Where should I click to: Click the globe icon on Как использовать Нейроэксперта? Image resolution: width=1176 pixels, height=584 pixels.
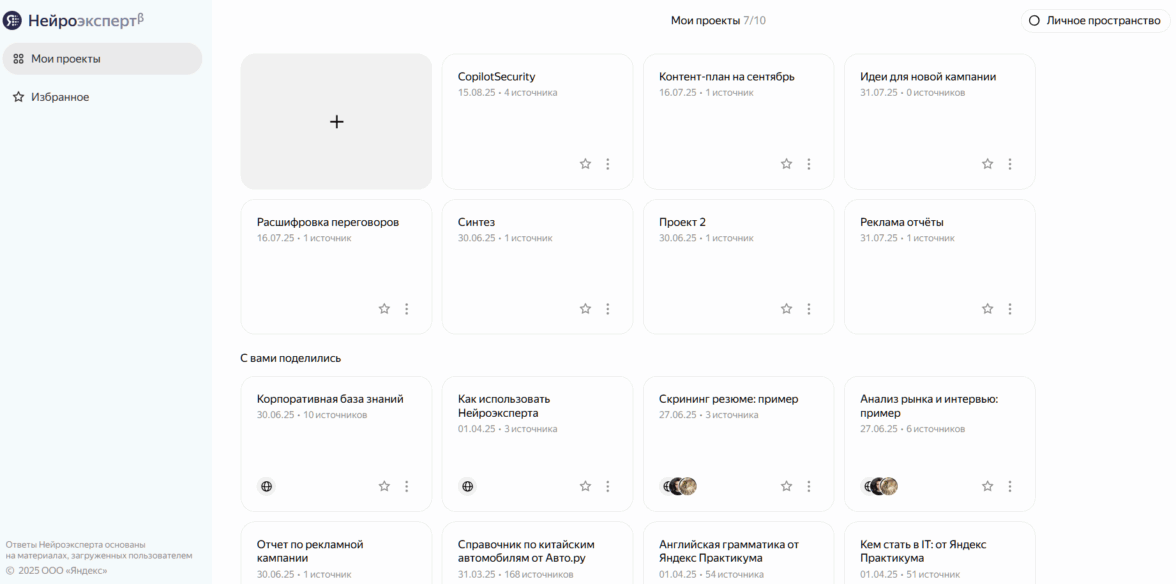tap(467, 486)
